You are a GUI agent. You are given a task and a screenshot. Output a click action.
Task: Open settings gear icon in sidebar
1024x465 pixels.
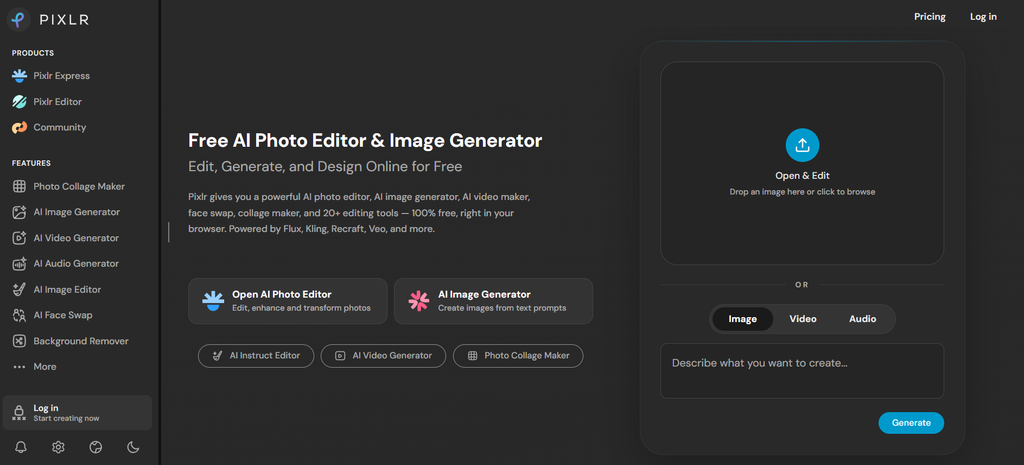[58, 447]
